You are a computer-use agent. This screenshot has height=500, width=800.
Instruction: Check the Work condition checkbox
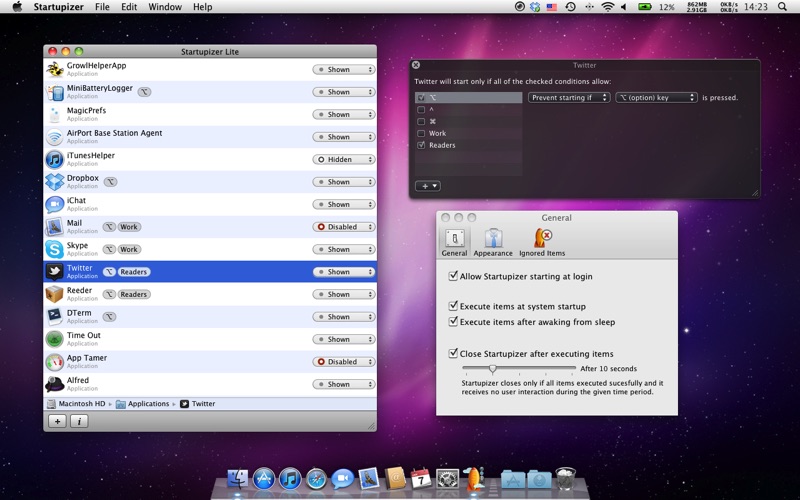(421, 133)
